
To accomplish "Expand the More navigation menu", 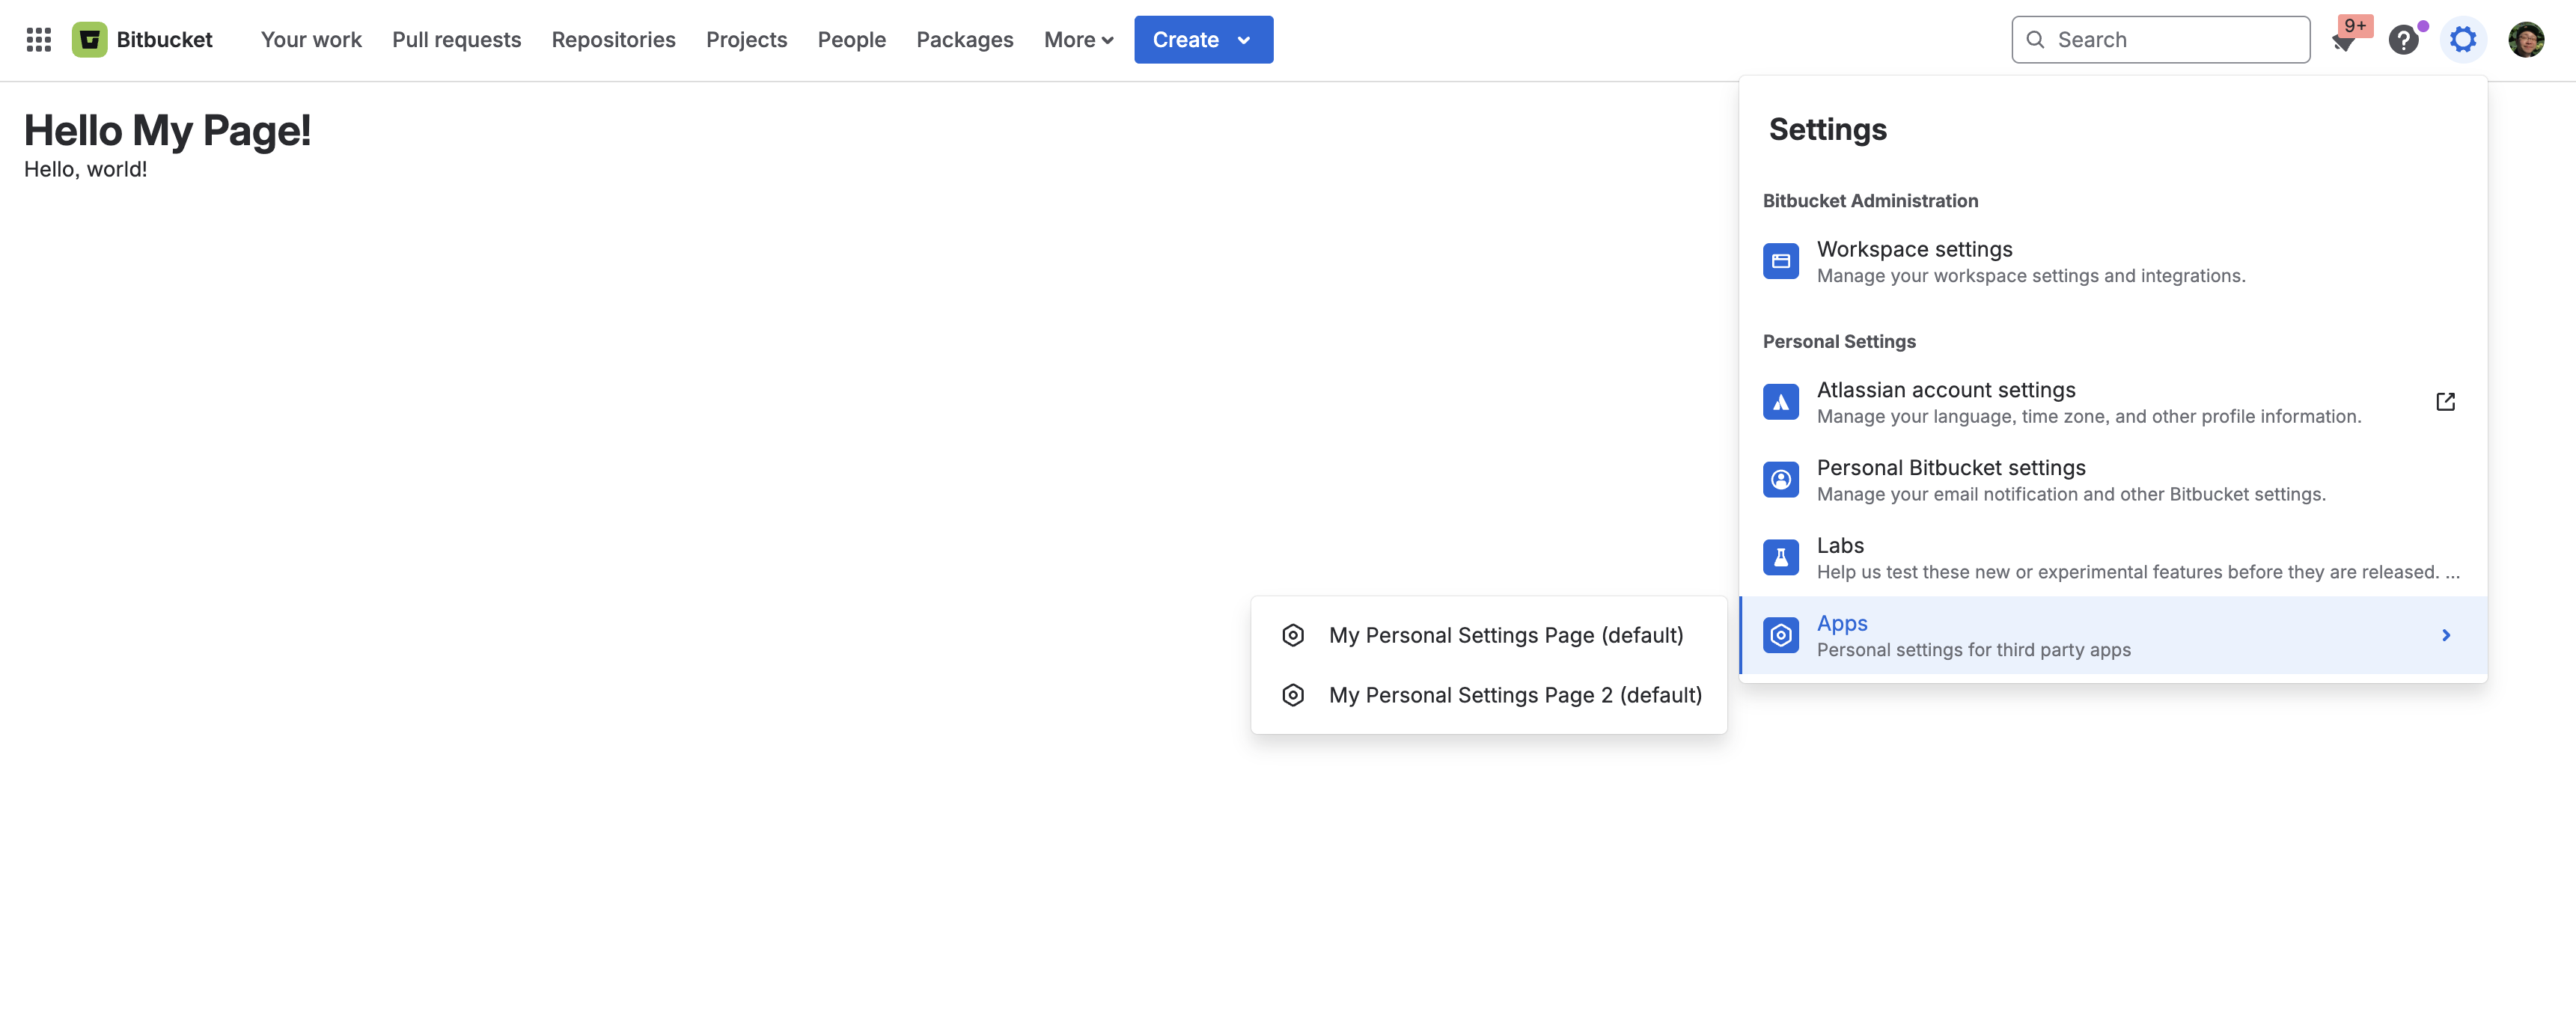I will click(1078, 40).
